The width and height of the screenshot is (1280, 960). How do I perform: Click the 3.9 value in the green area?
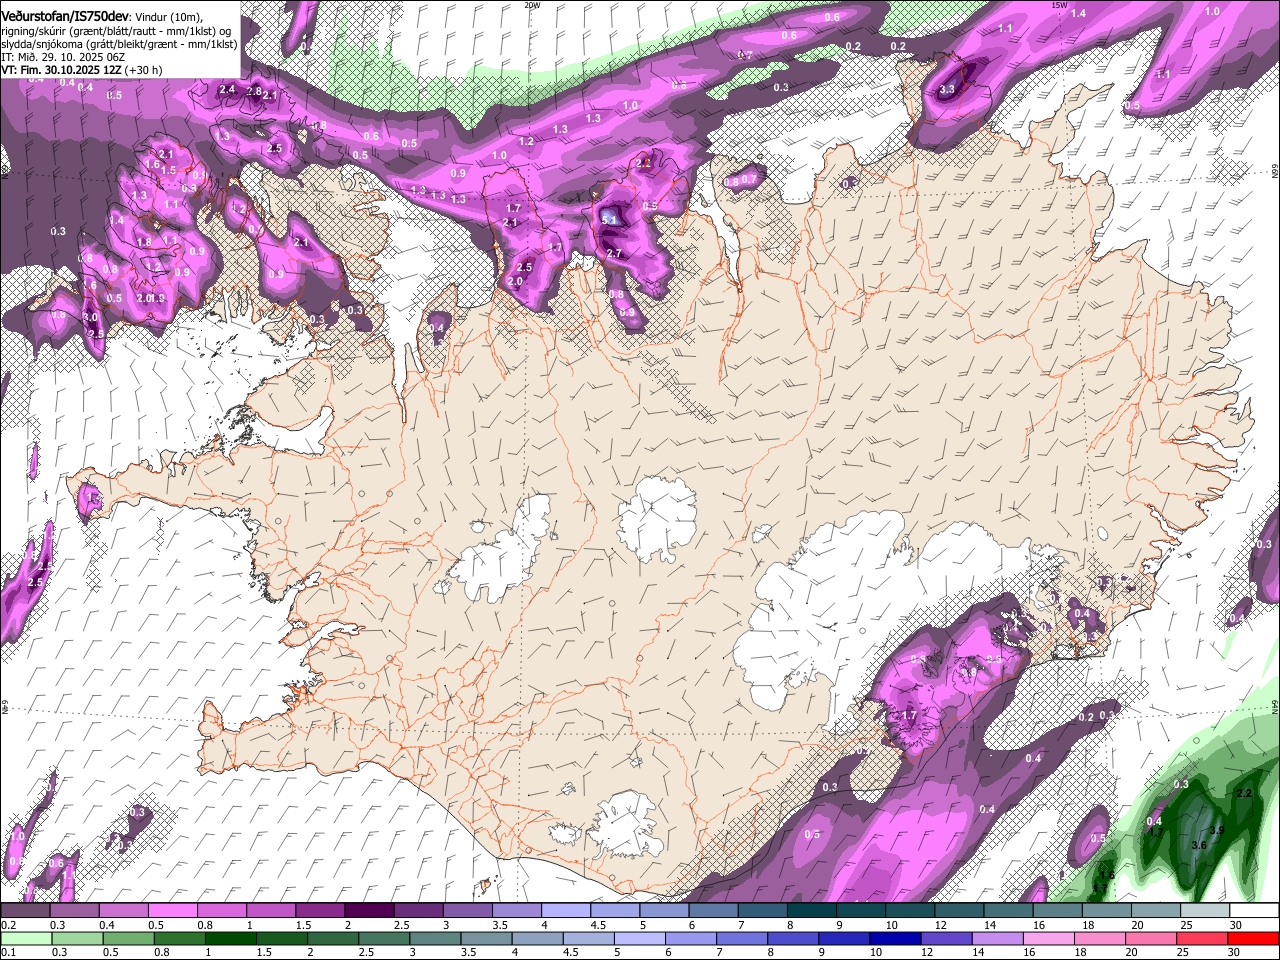tap(1217, 830)
